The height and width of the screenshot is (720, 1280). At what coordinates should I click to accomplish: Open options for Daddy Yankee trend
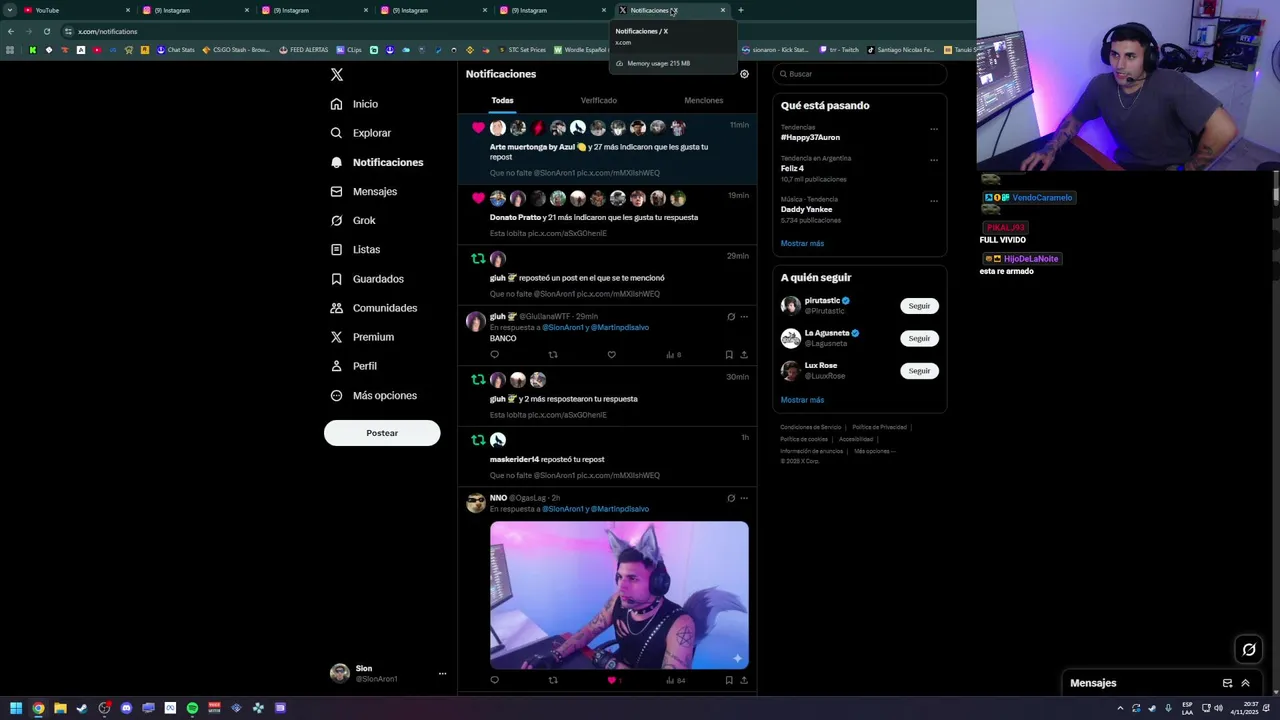(x=934, y=201)
